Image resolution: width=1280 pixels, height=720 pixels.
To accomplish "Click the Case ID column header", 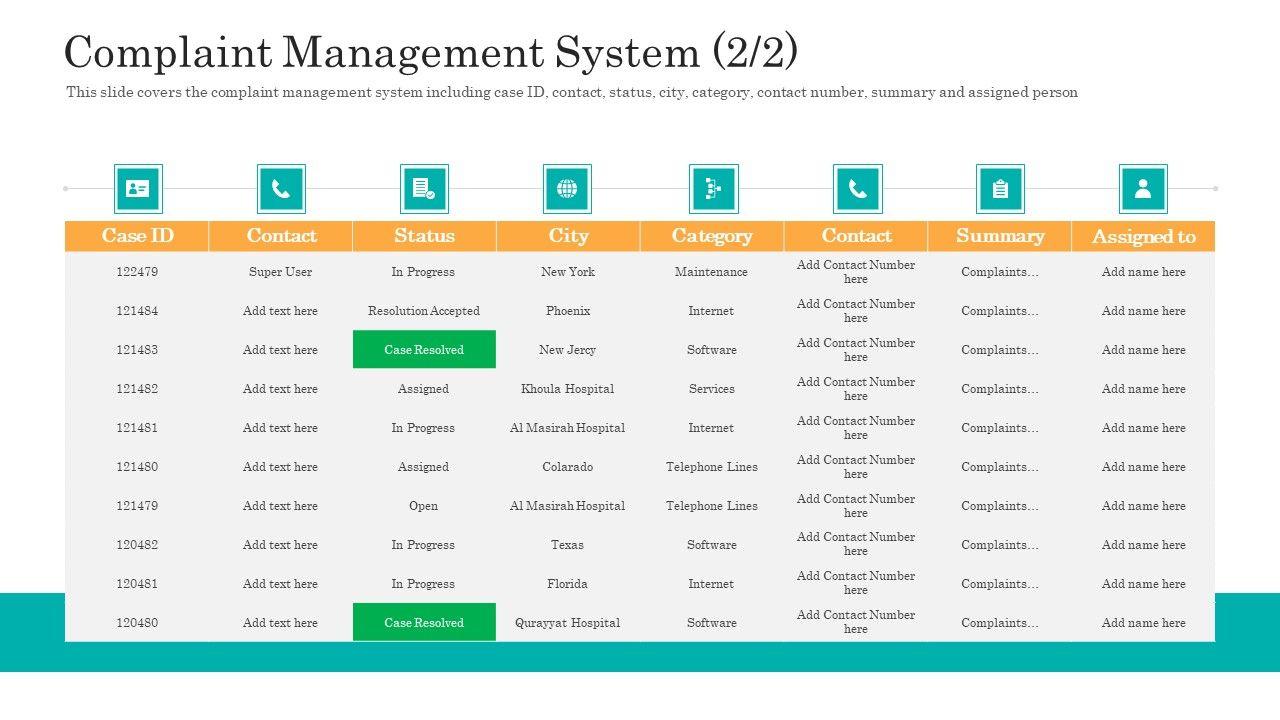I will tap(137, 236).
